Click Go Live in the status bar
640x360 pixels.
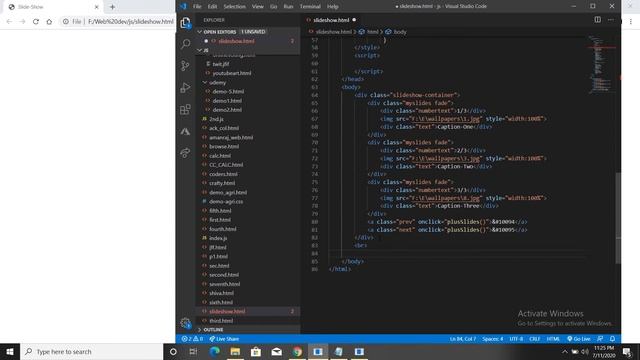pos(579,339)
